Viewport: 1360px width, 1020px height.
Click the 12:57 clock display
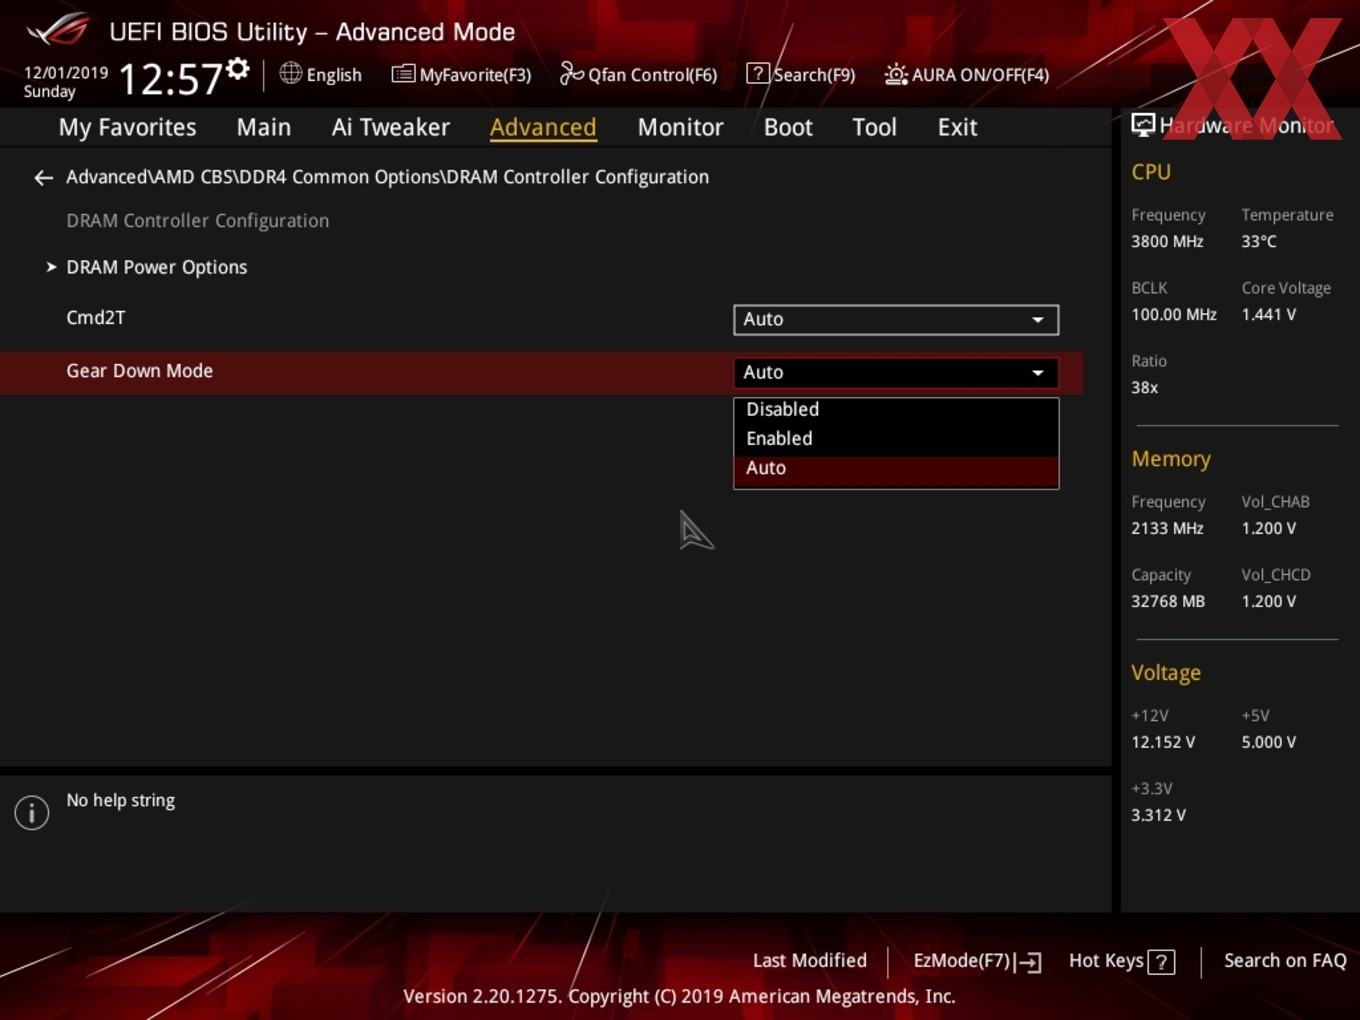coord(170,79)
